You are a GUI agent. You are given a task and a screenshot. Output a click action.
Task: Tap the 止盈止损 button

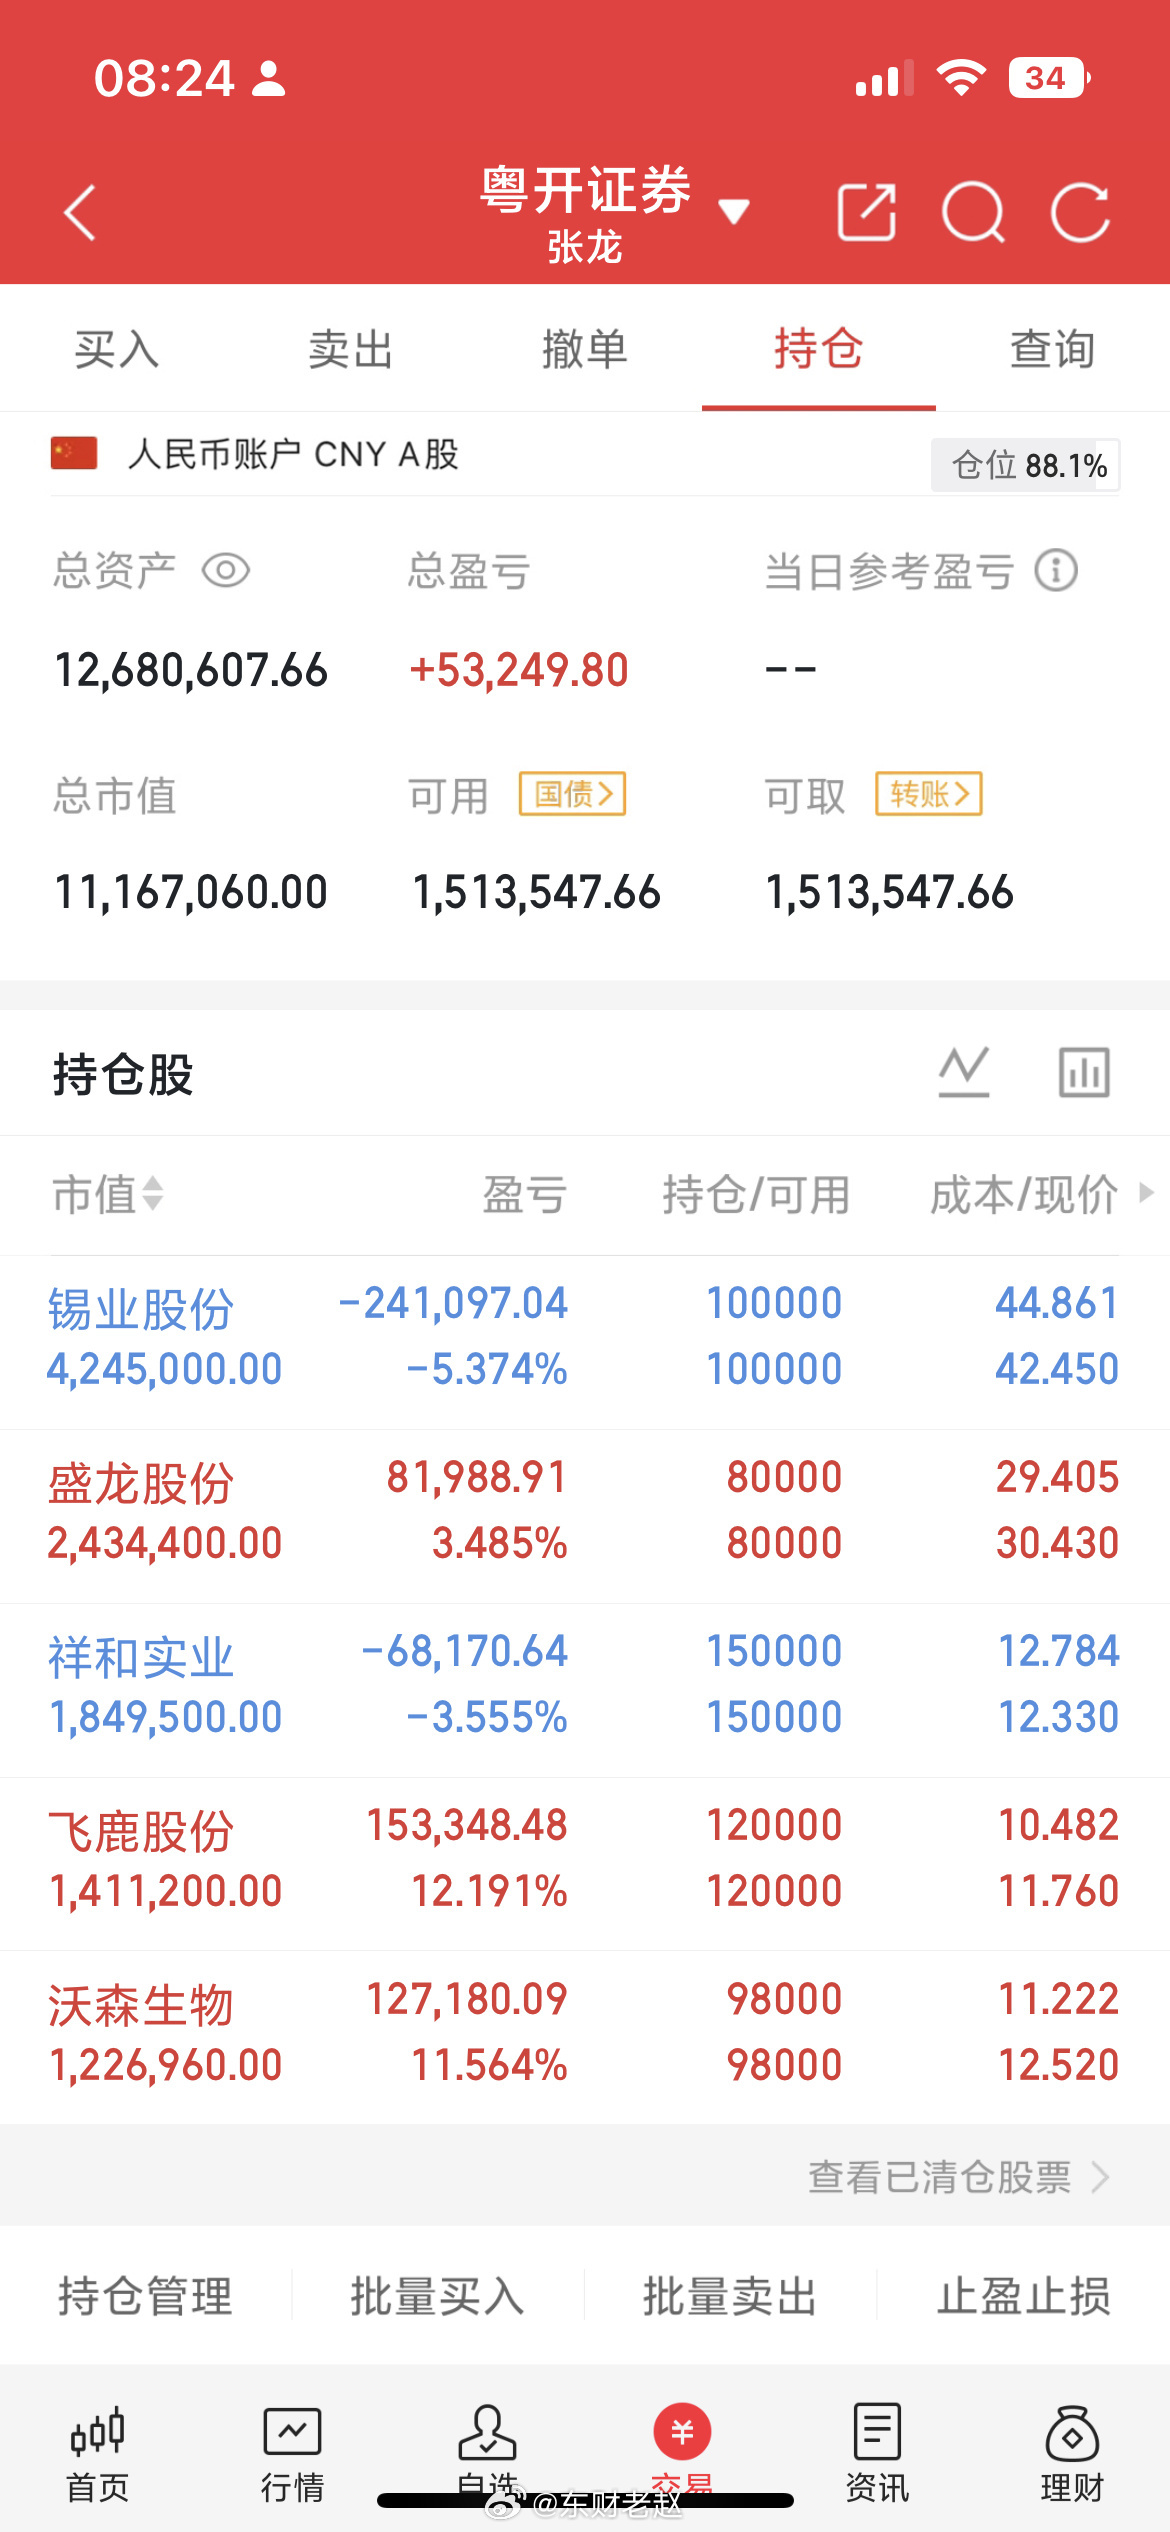point(1024,2296)
